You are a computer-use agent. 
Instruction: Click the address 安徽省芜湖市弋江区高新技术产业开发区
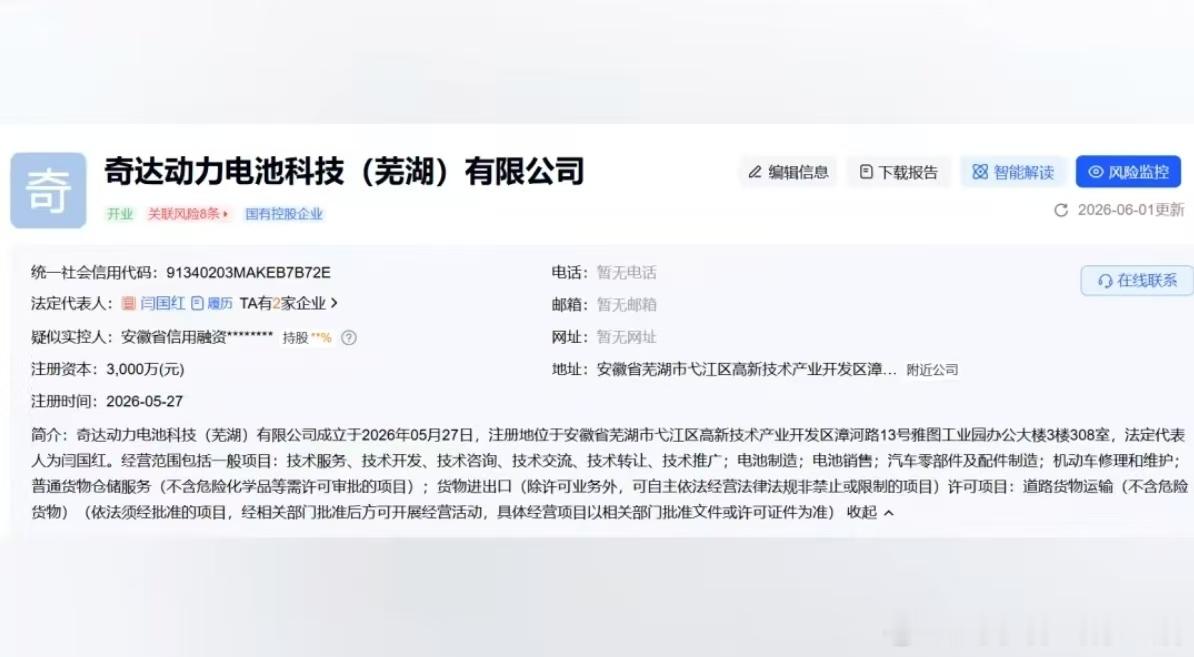[x=746, y=369]
